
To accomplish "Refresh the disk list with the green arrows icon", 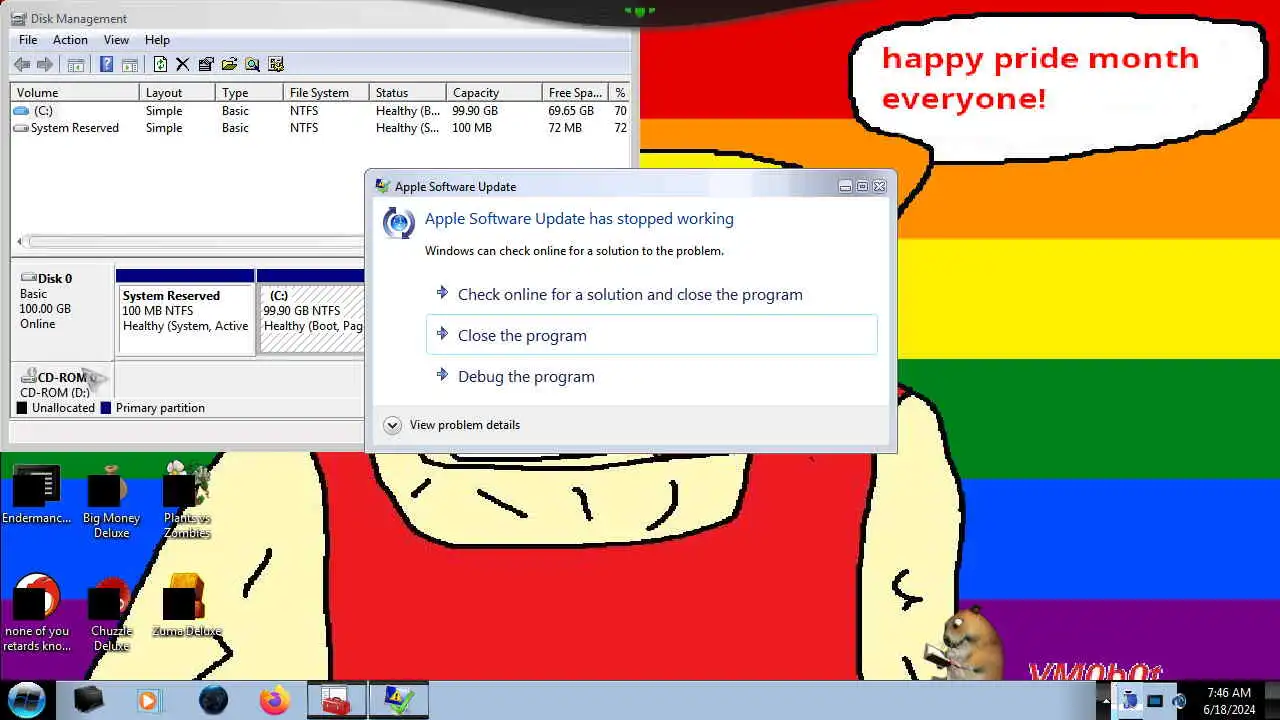I will (160, 64).
